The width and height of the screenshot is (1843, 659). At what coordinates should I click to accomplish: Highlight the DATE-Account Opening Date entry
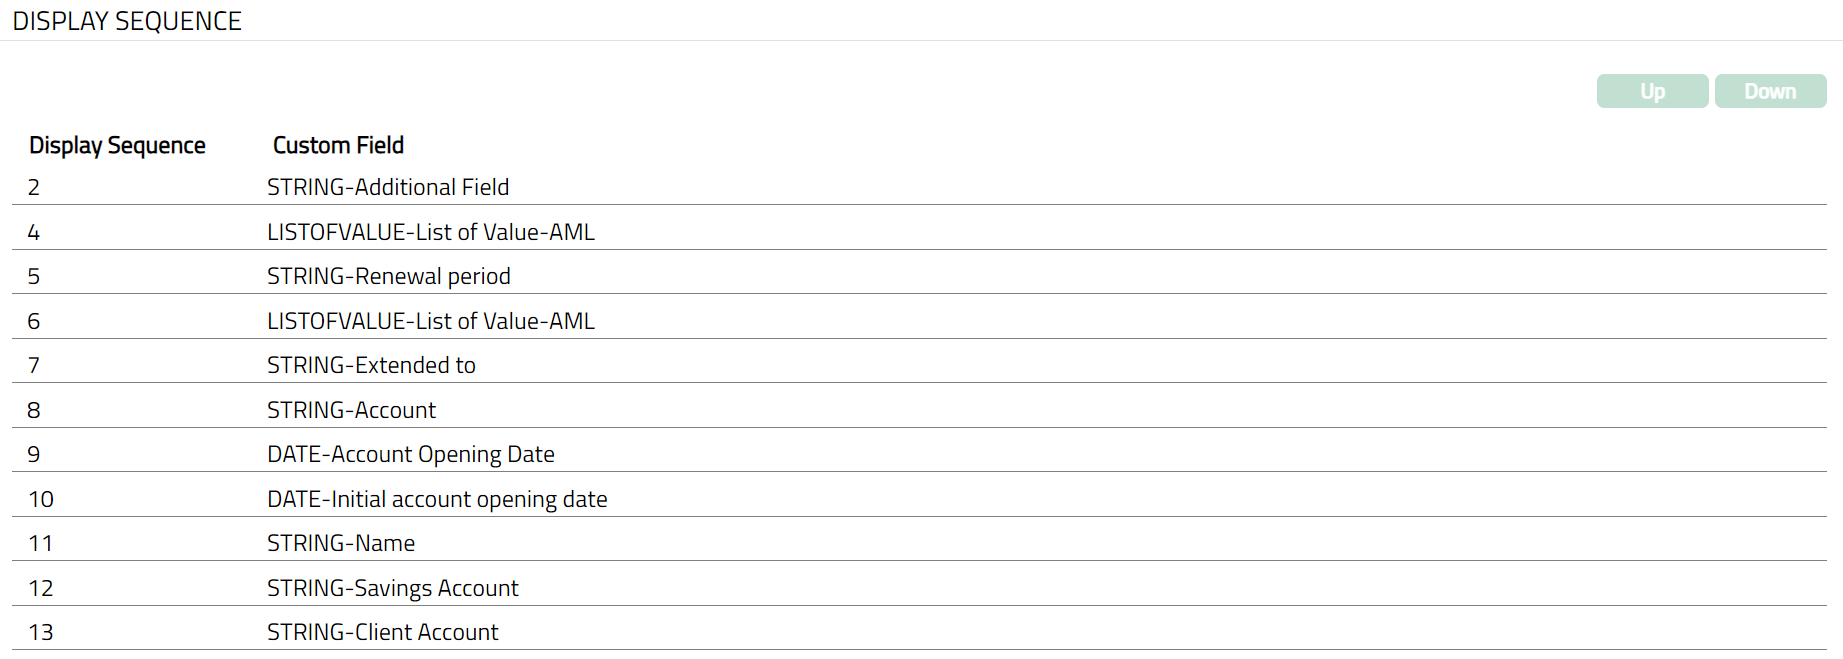point(410,454)
